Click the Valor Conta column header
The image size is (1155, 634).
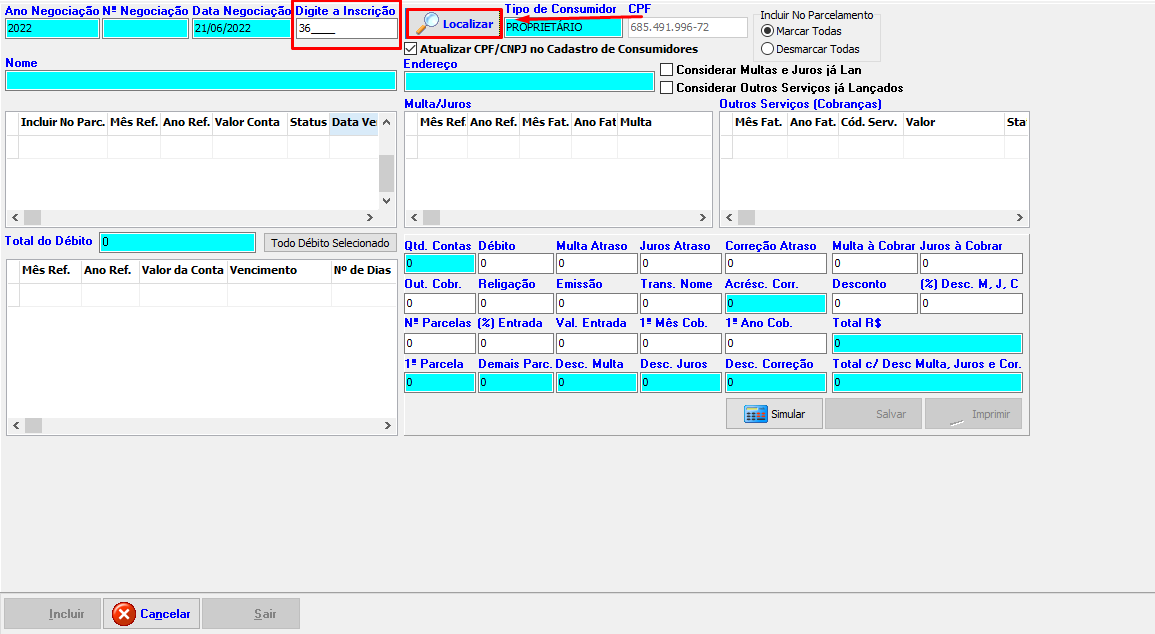click(x=248, y=122)
